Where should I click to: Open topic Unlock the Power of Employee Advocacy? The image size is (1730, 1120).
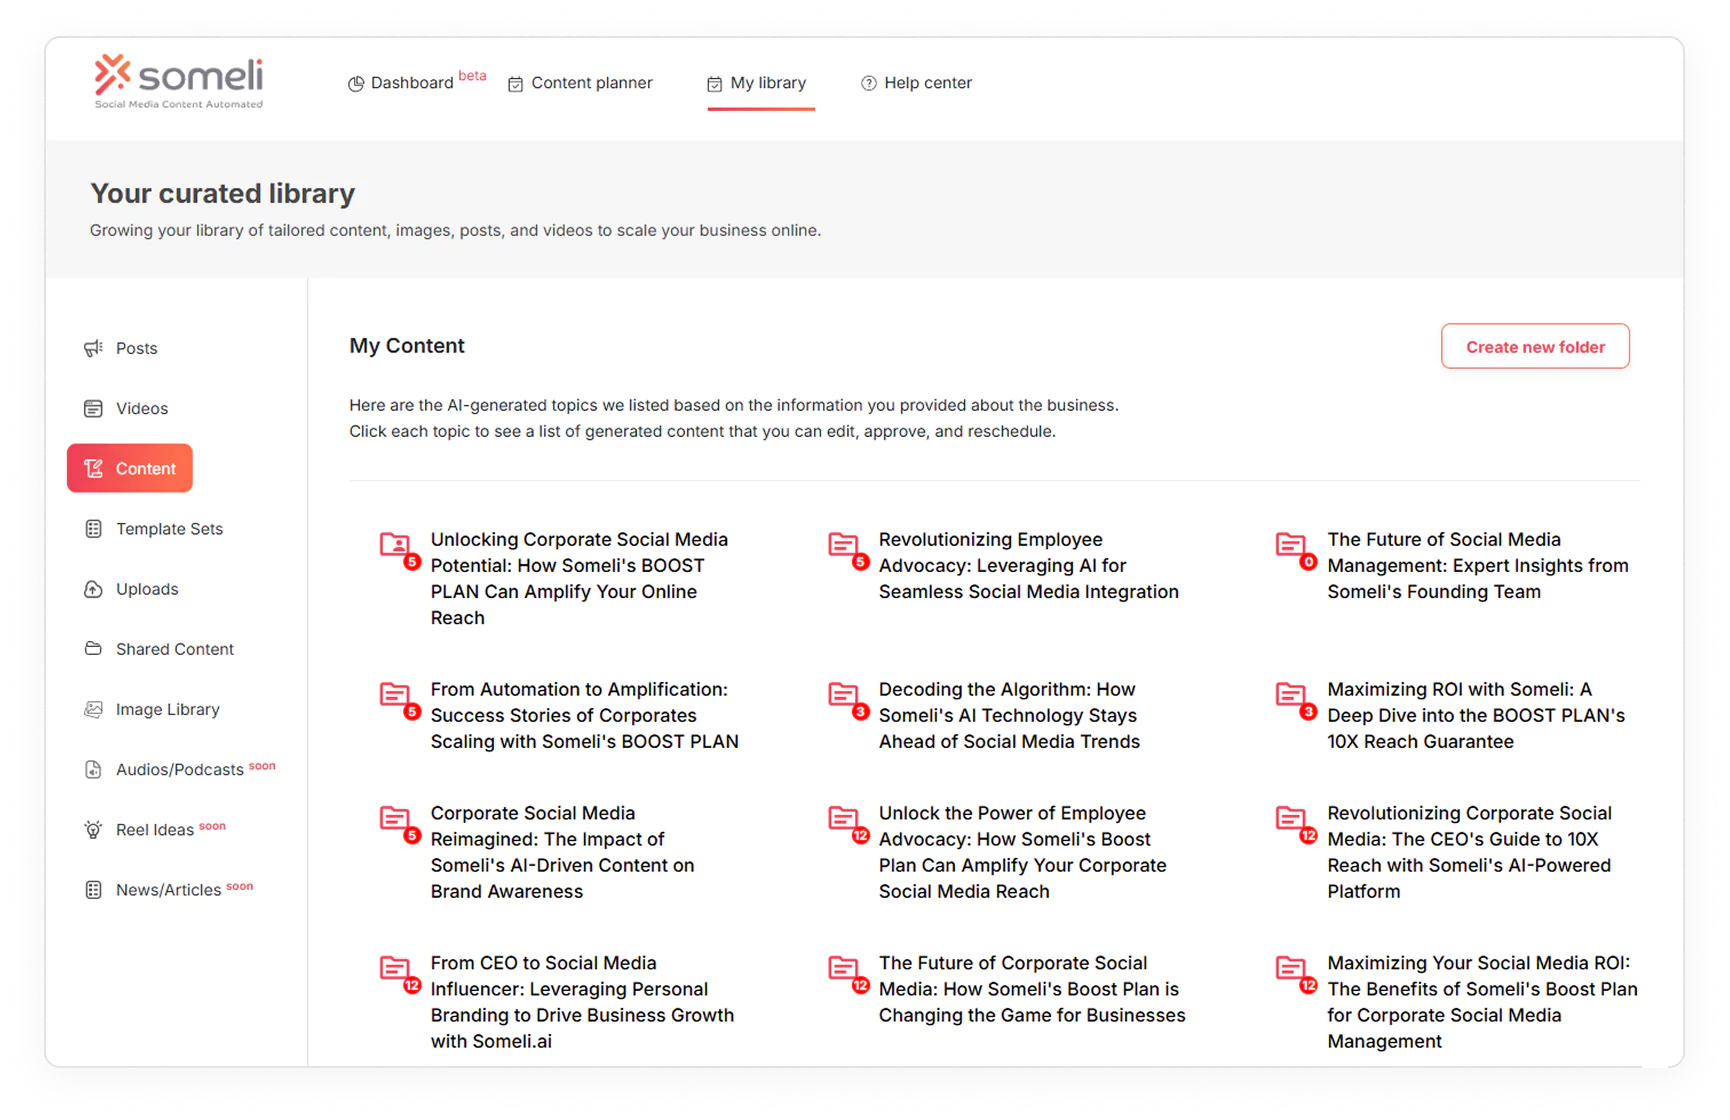(1023, 852)
